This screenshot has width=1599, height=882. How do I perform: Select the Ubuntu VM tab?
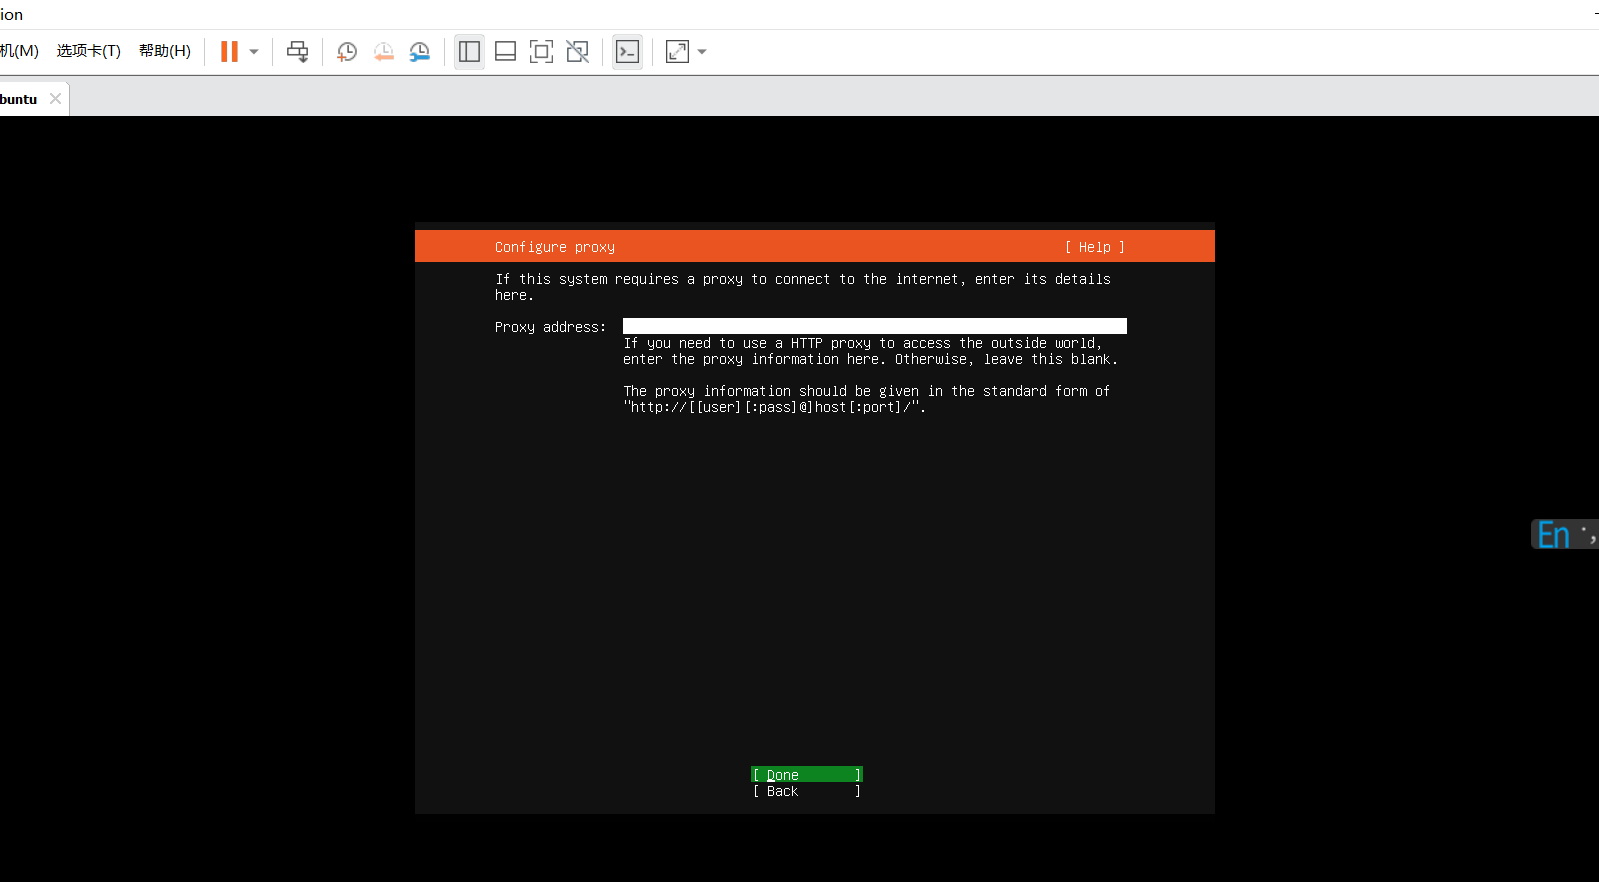click(x=32, y=98)
